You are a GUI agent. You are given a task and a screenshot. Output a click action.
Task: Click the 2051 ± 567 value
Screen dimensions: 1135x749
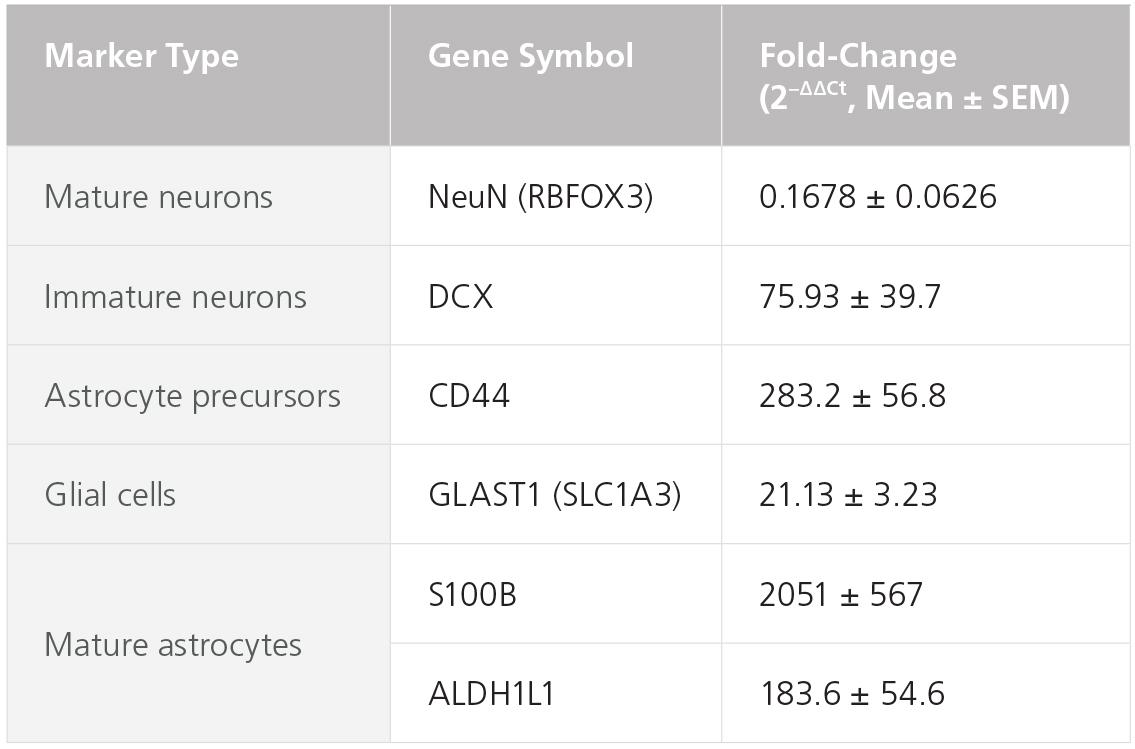pyautogui.click(x=841, y=594)
